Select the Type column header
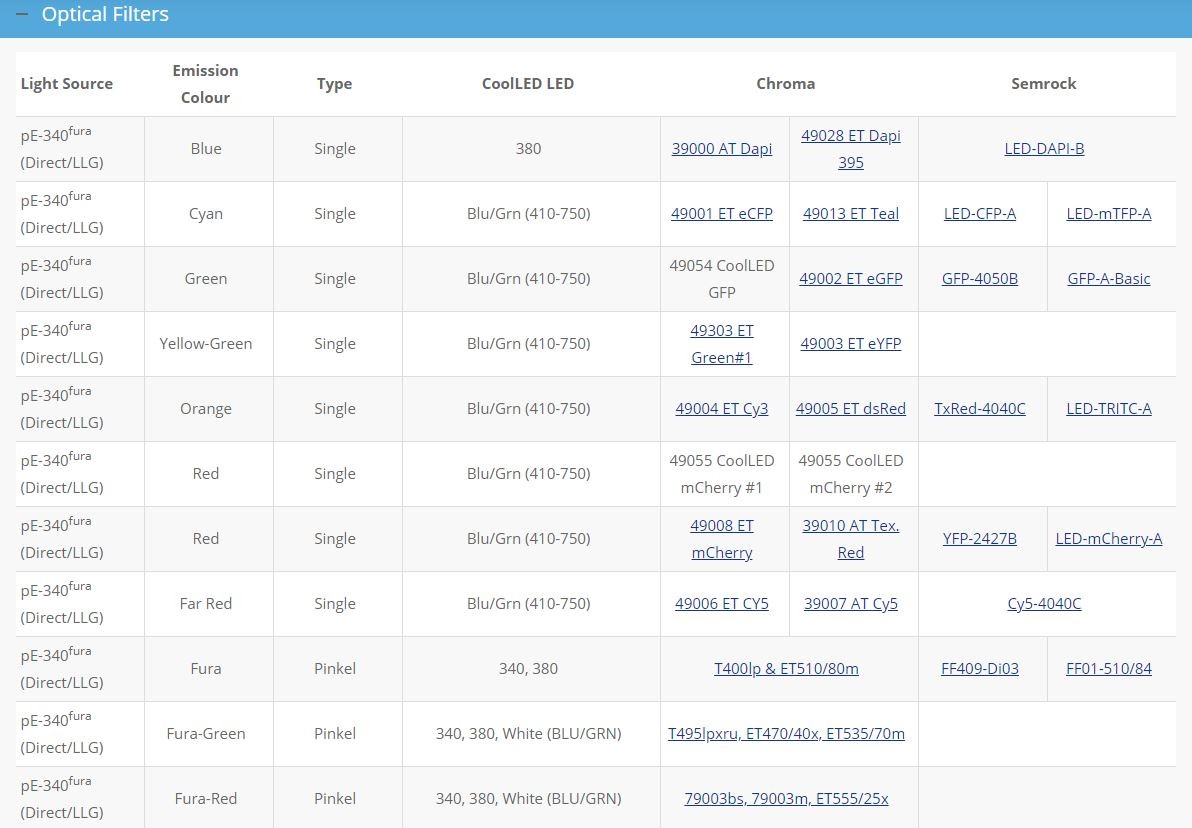 334,84
